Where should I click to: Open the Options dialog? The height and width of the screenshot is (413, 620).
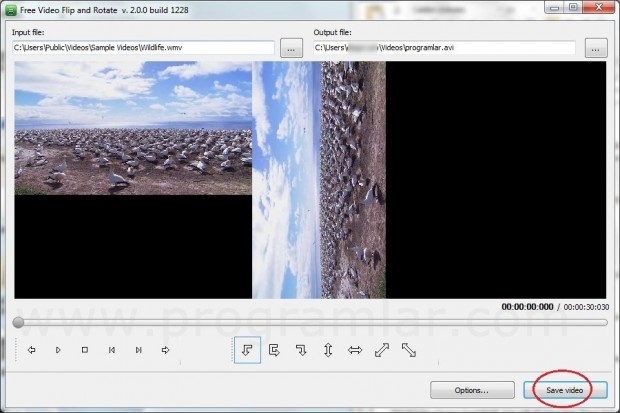(472, 390)
